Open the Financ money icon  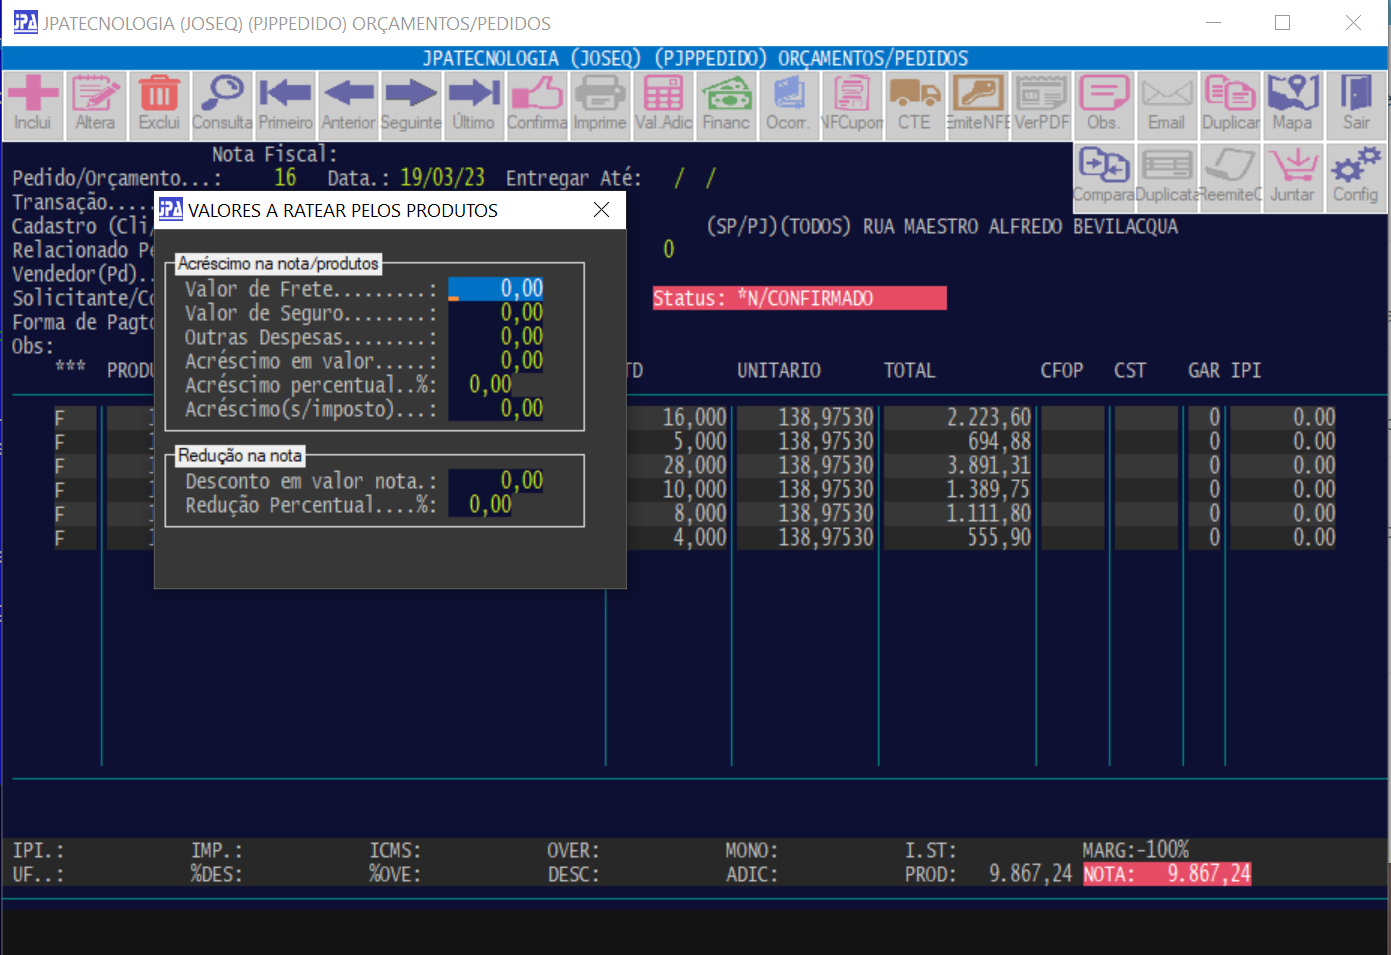click(x=726, y=104)
